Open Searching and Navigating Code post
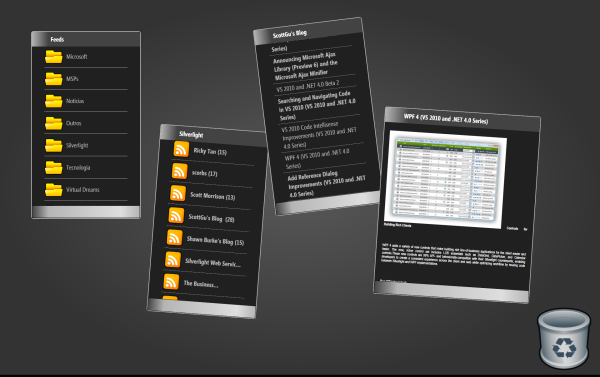The image size is (600, 377). tap(316, 106)
